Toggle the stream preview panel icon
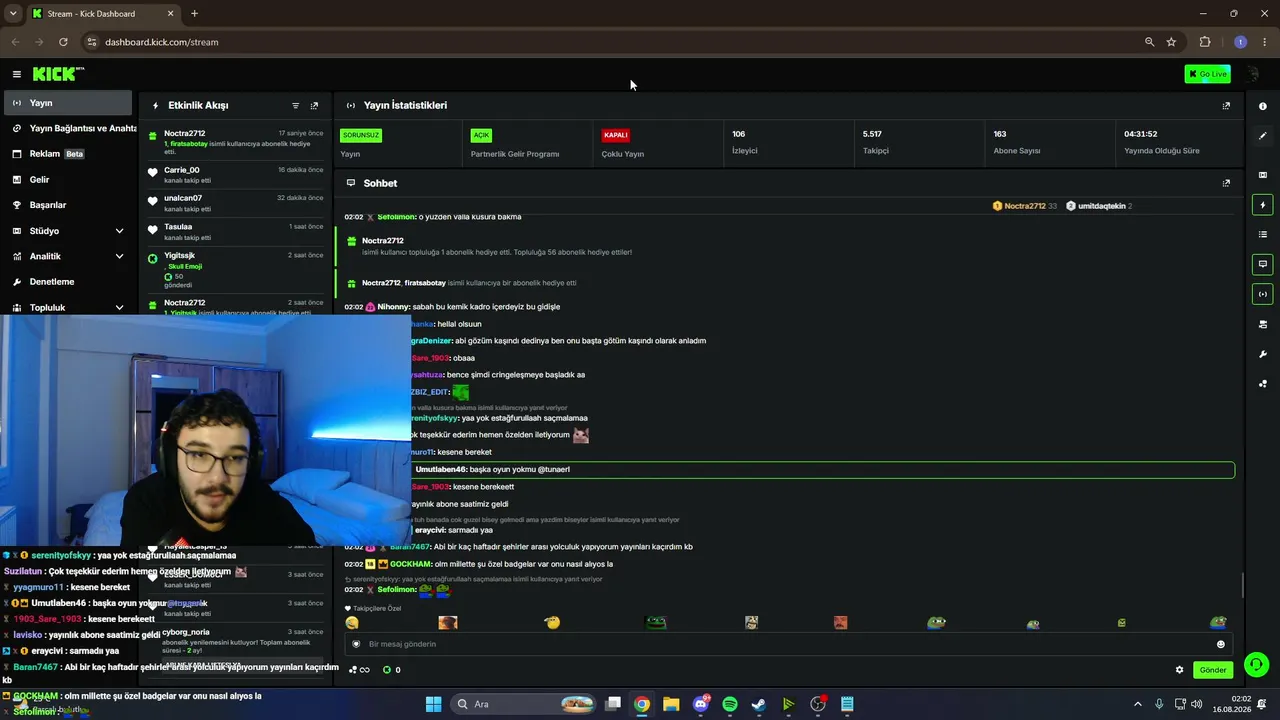 tap(1262, 175)
